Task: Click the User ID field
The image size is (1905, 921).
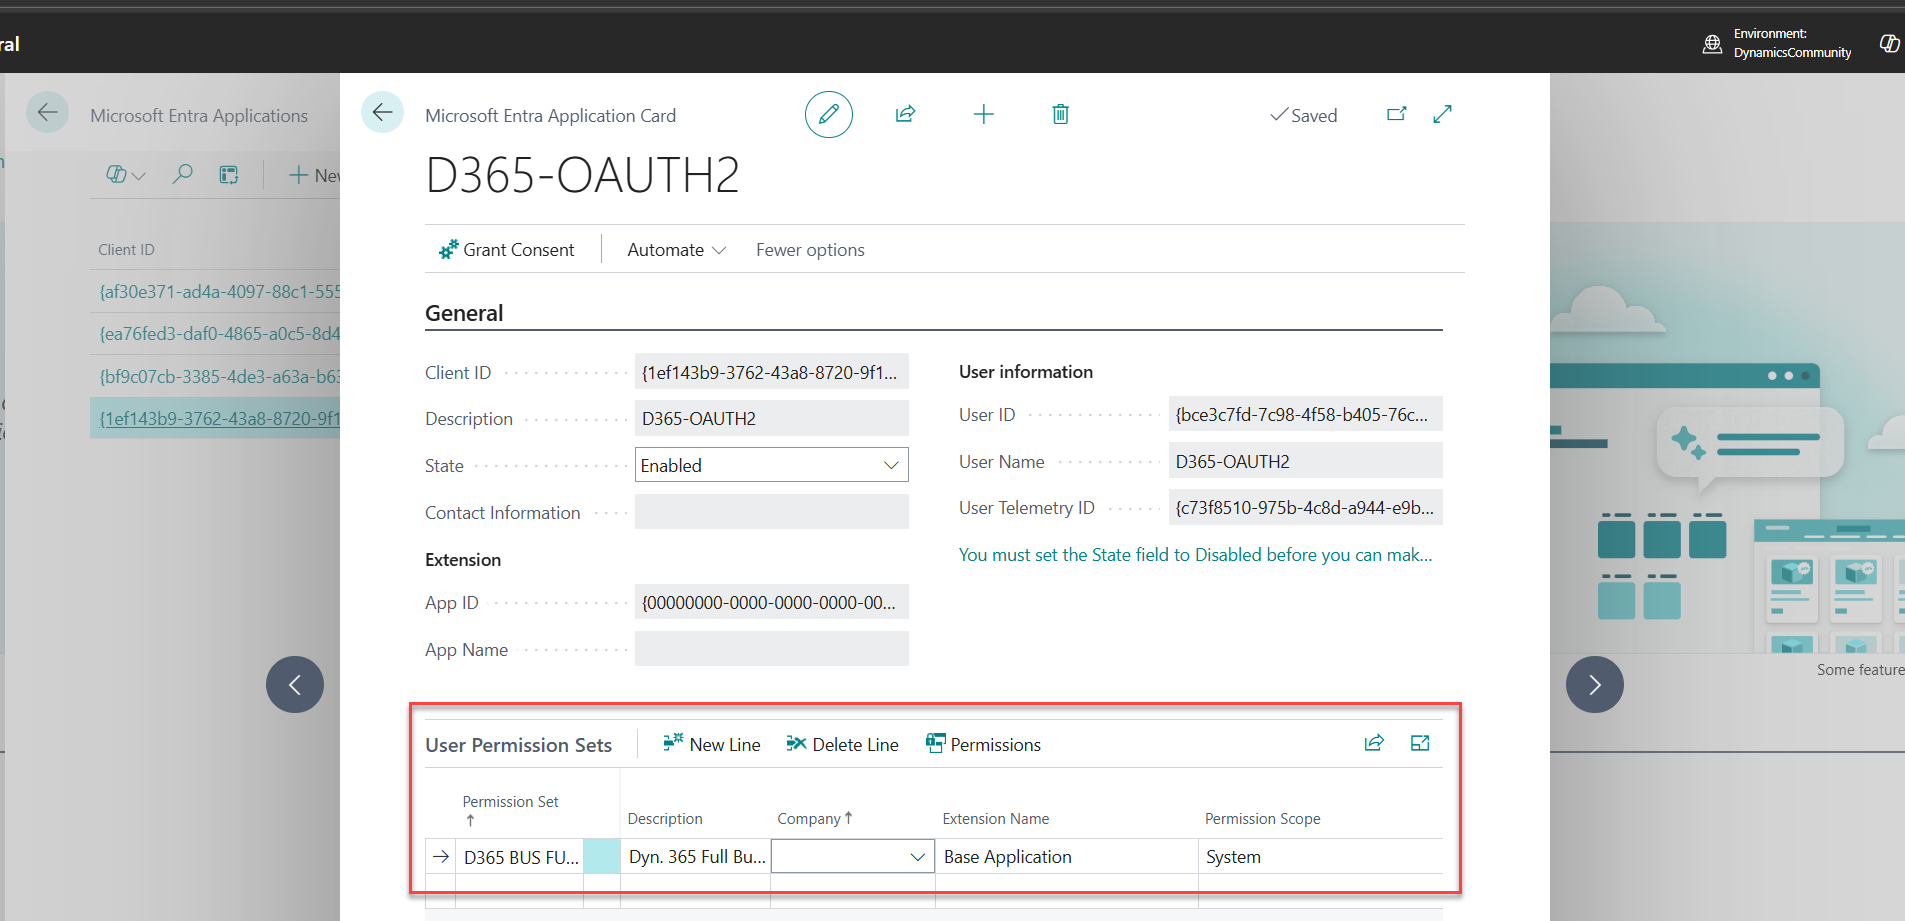Action: [1305, 414]
